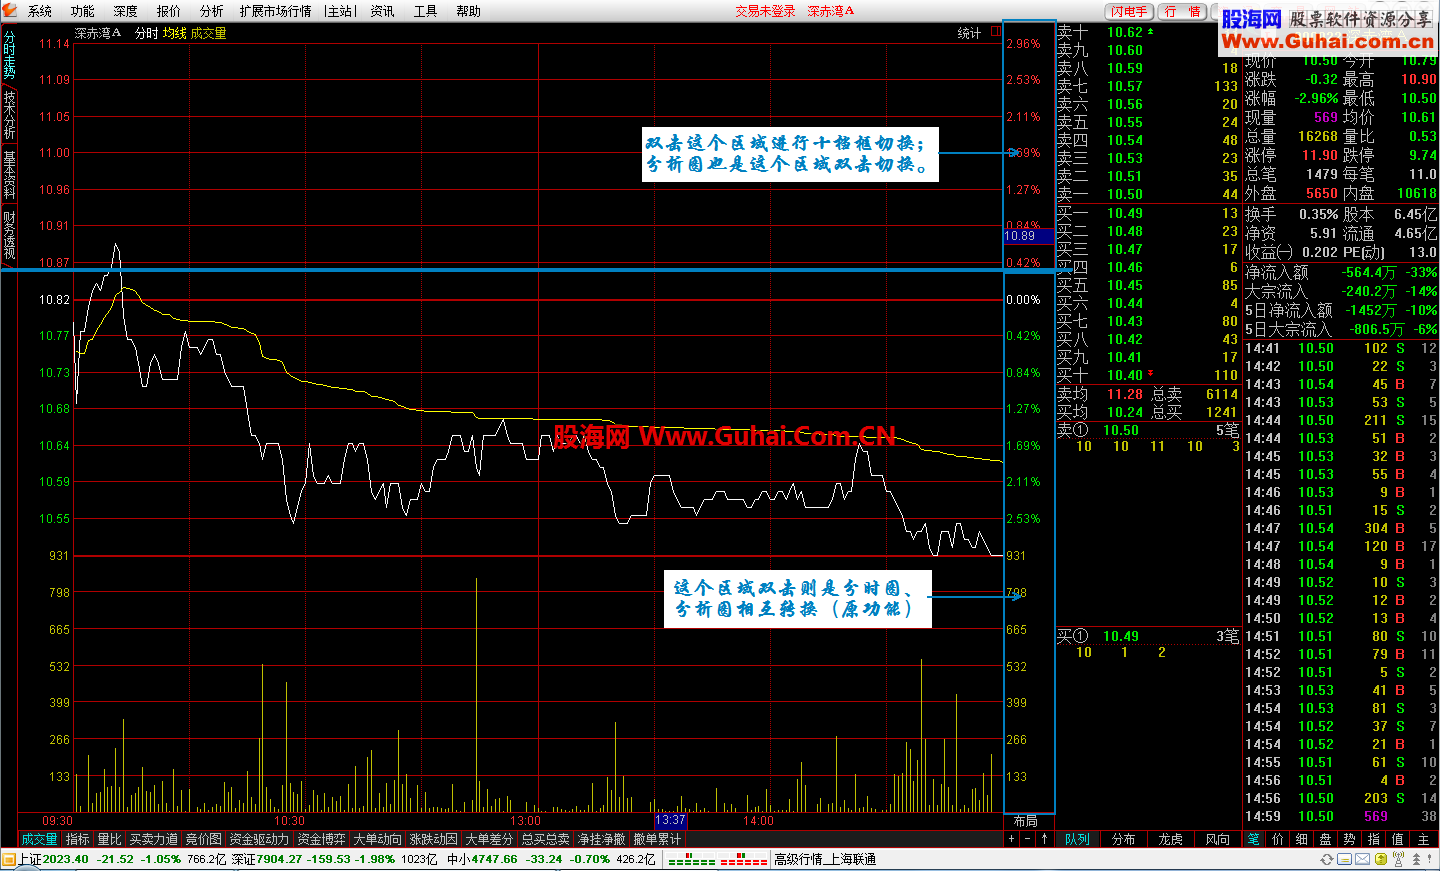Open the 报价 menu
This screenshot has height=871, width=1440.
click(169, 11)
